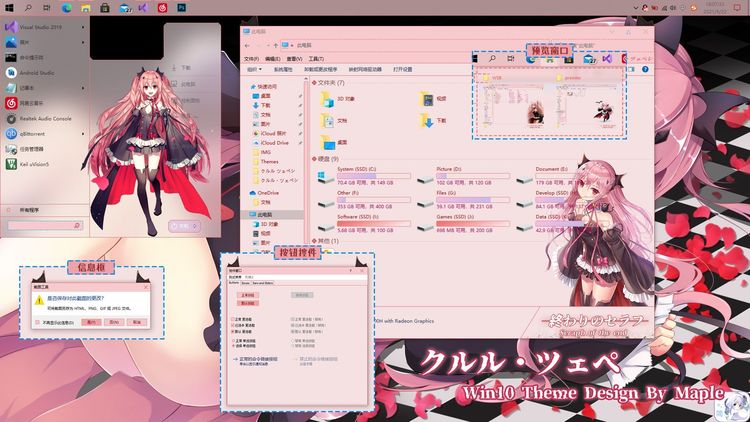Open the address bar location dropdown arrow
Viewport: 750px width, 422px height.
292,45
